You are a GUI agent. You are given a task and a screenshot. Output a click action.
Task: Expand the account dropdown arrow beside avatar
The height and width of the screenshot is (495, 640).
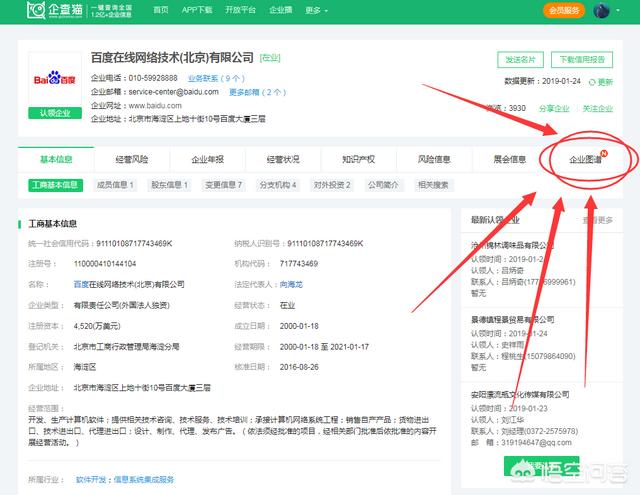(x=618, y=11)
